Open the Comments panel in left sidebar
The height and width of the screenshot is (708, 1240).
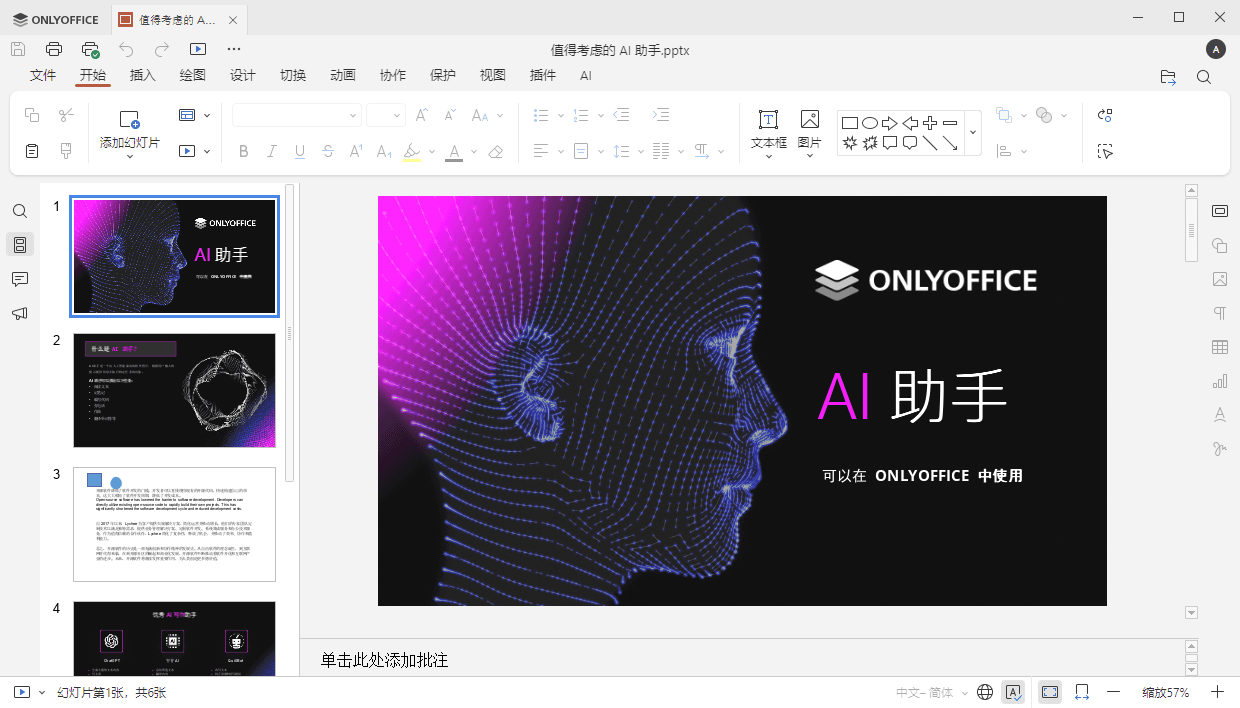click(20, 279)
